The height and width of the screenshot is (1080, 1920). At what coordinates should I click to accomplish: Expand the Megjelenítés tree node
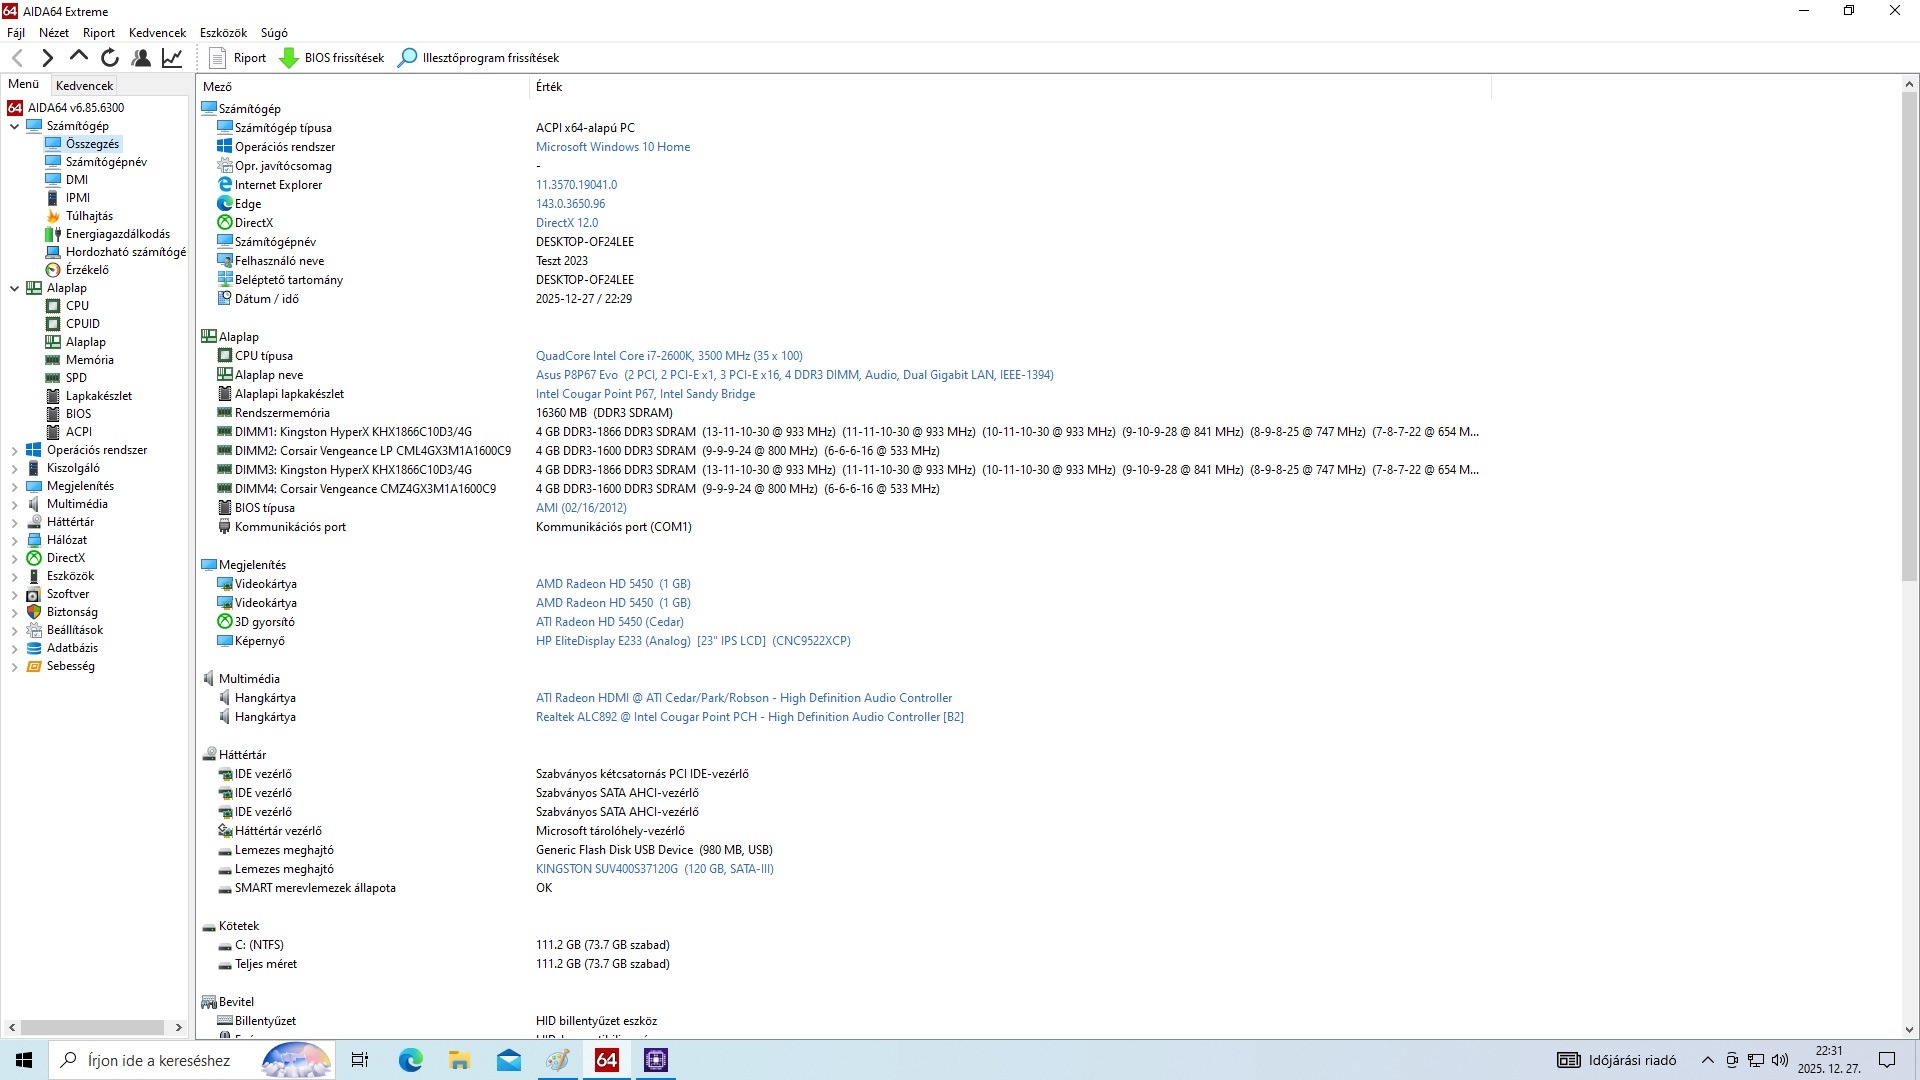[15, 486]
